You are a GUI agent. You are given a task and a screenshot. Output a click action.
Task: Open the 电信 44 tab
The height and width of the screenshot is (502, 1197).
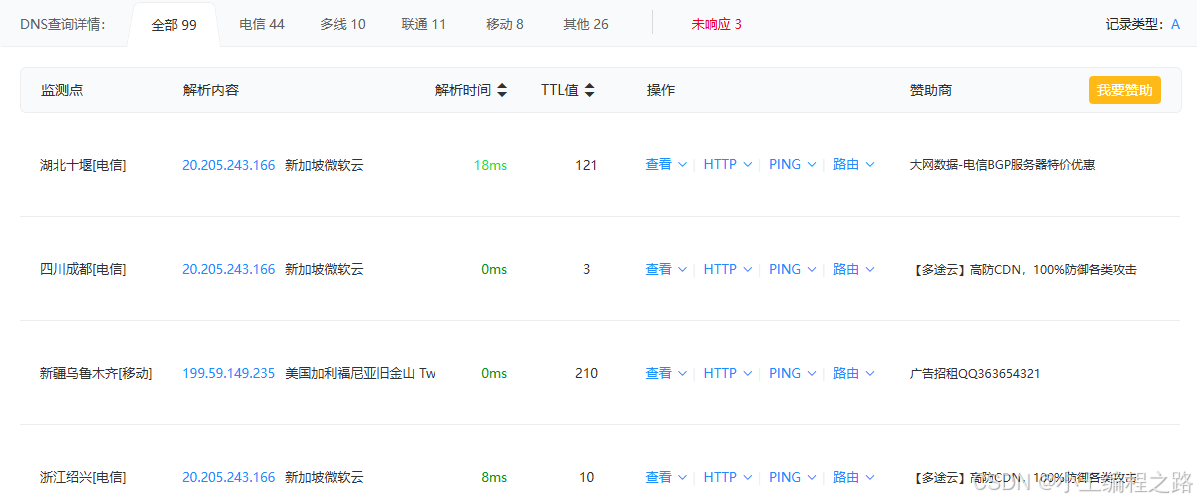pyautogui.click(x=262, y=24)
